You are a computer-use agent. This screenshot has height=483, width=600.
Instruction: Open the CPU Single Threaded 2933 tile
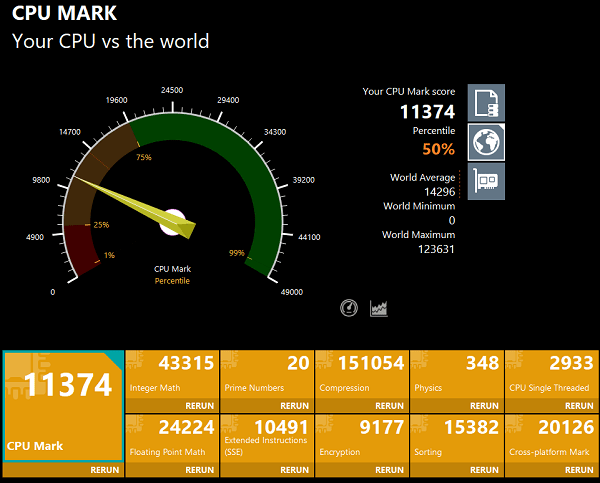click(552, 374)
